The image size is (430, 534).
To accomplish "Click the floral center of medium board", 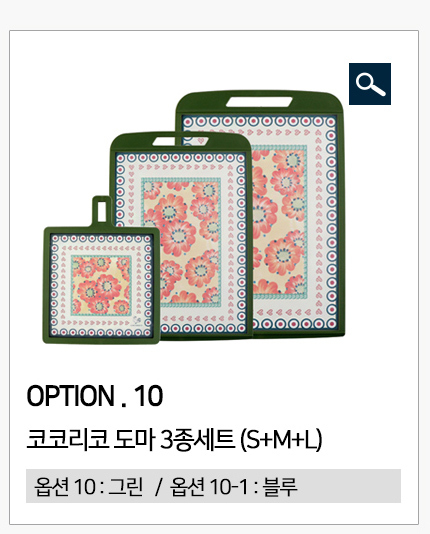I will coord(181,241).
